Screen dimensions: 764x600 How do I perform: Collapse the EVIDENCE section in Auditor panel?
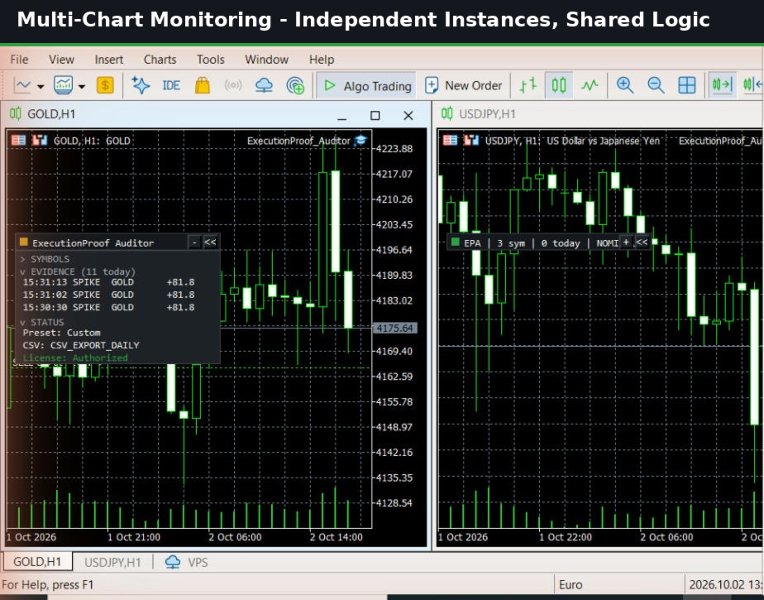click(77, 271)
